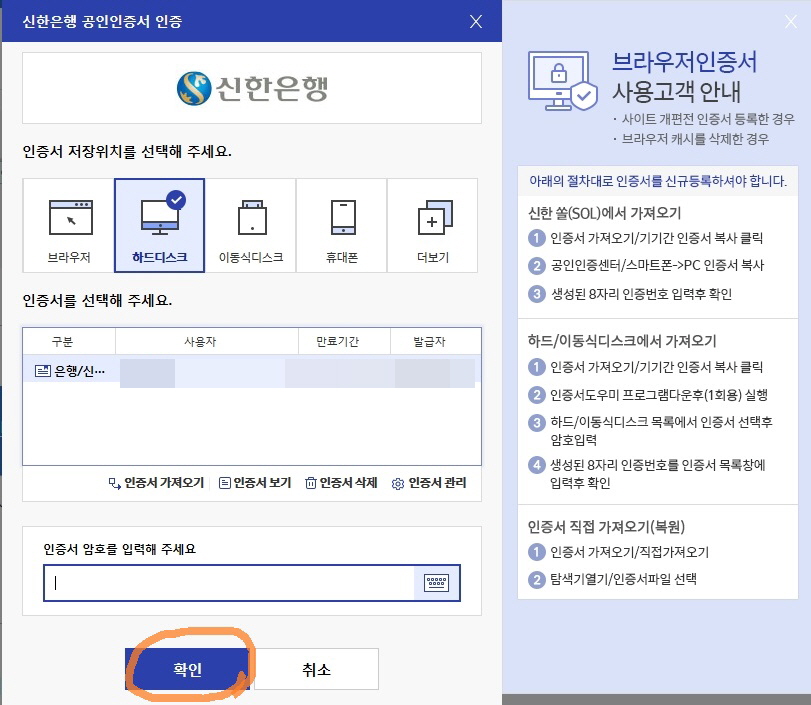
Task: Click the 인증서 직접 가져오기(복원) heading
Action: point(606,527)
